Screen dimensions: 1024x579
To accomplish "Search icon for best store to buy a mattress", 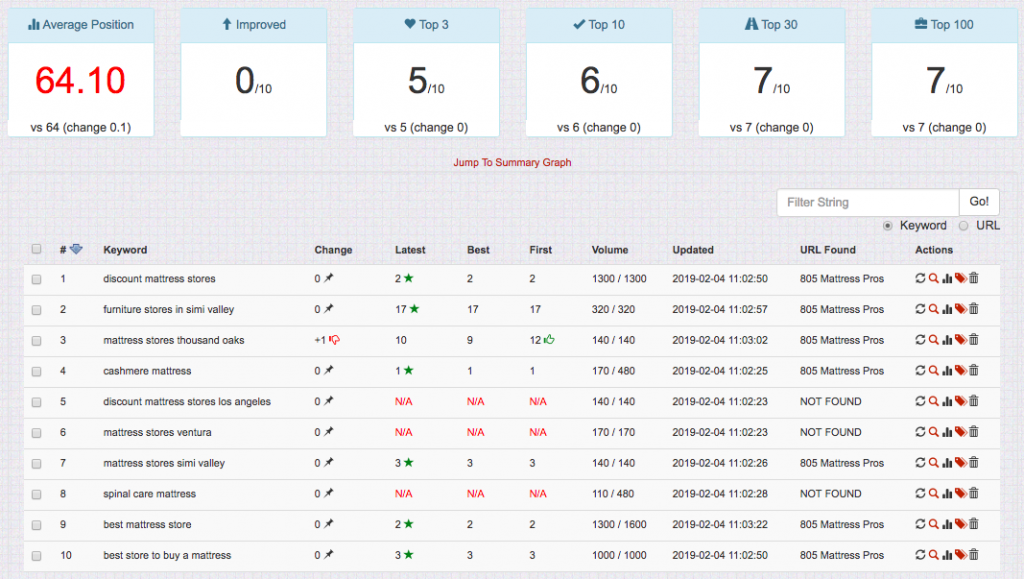I will pyautogui.click(x=934, y=554).
